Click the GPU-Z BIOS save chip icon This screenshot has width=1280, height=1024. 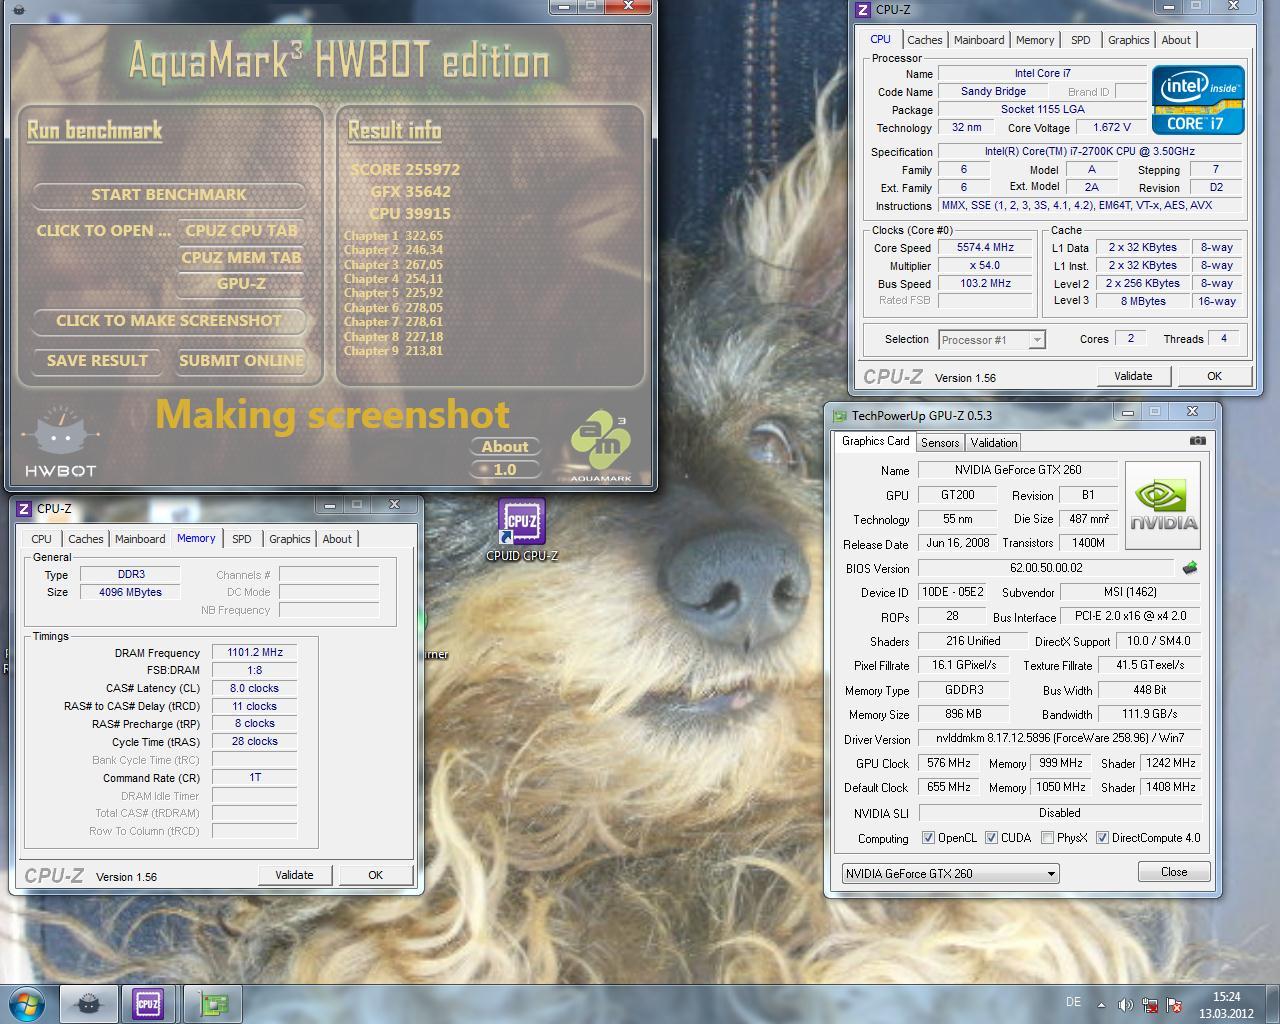[x=1189, y=568]
